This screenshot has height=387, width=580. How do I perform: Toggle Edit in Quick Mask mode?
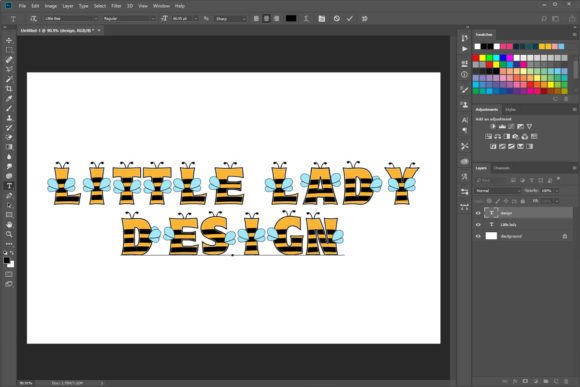coord(9,274)
